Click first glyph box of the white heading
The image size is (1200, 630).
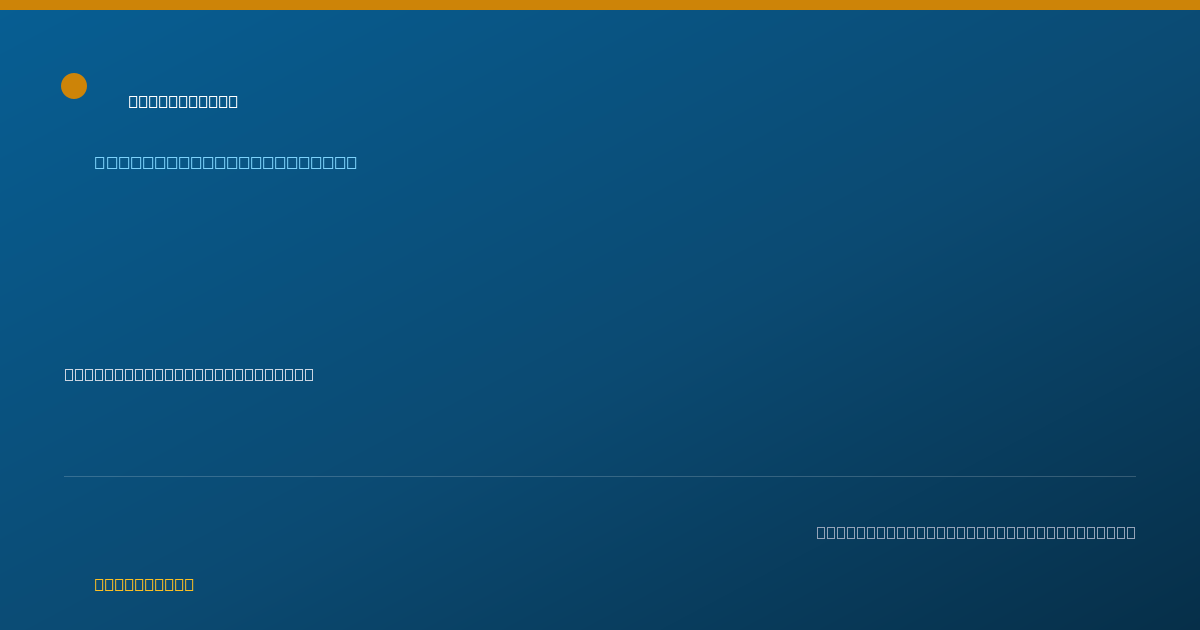(134, 101)
